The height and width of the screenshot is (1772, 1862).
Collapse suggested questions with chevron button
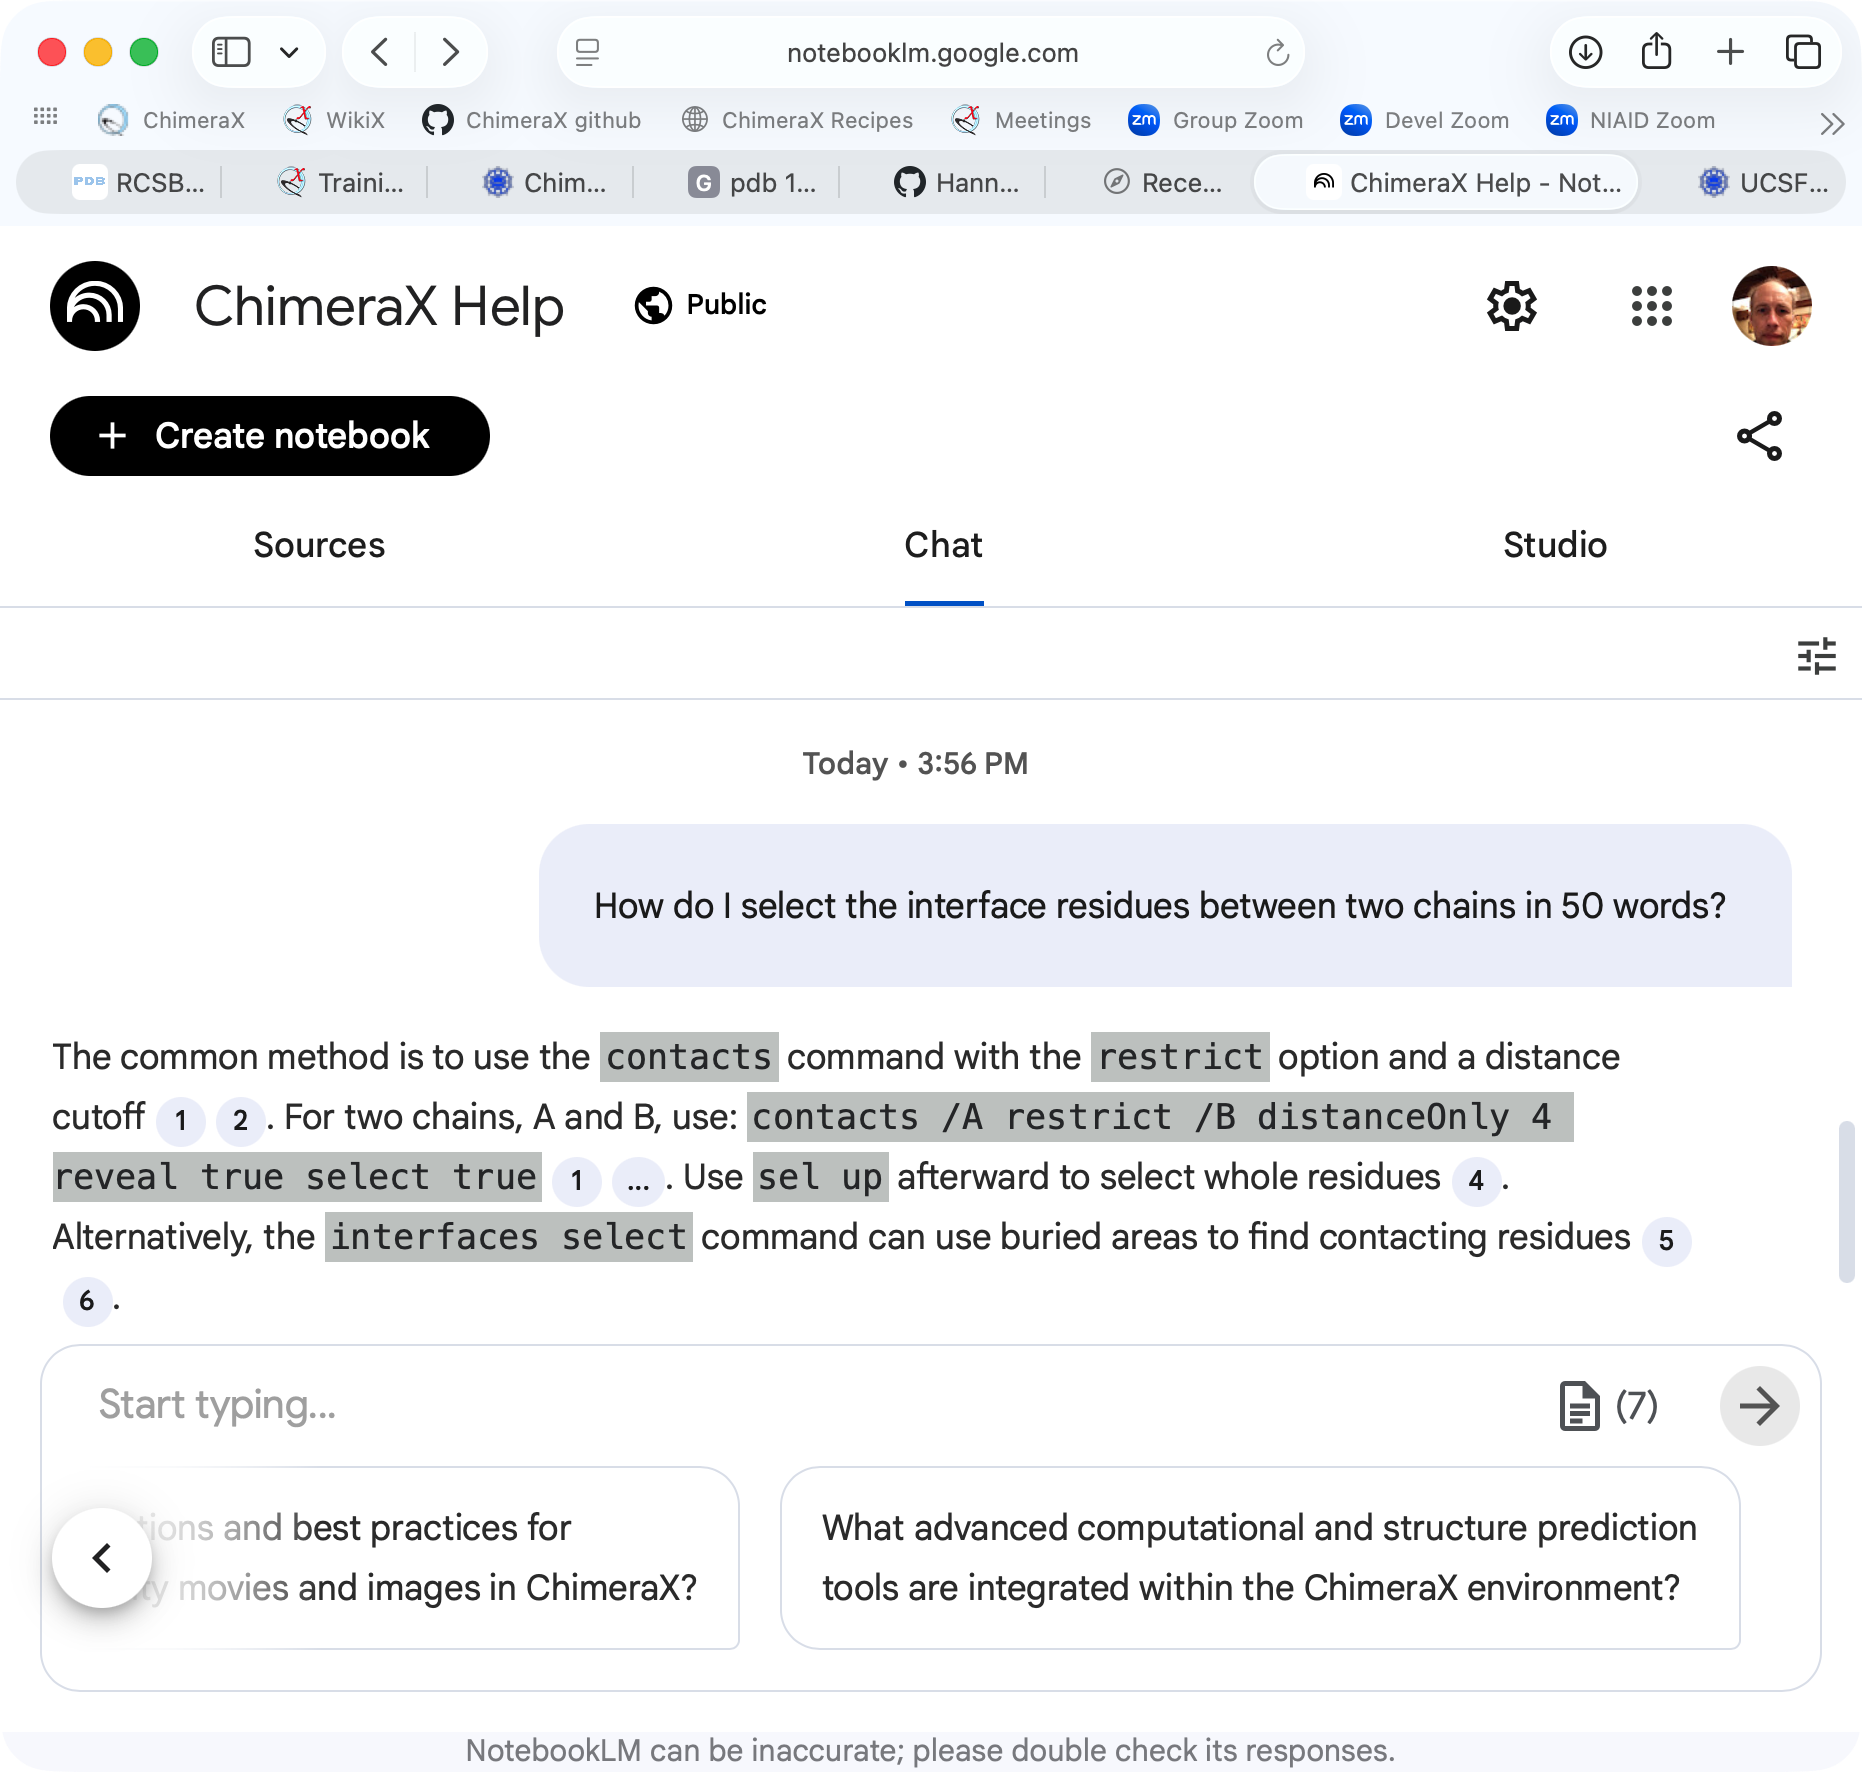(x=103, y=1557)
